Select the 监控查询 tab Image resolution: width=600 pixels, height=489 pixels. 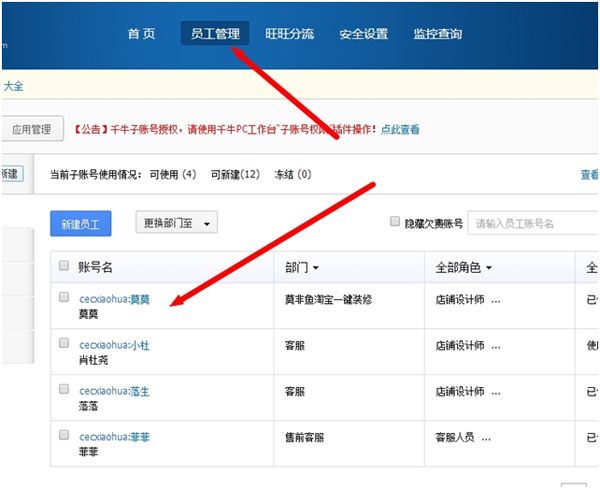(x=437, y=34)
